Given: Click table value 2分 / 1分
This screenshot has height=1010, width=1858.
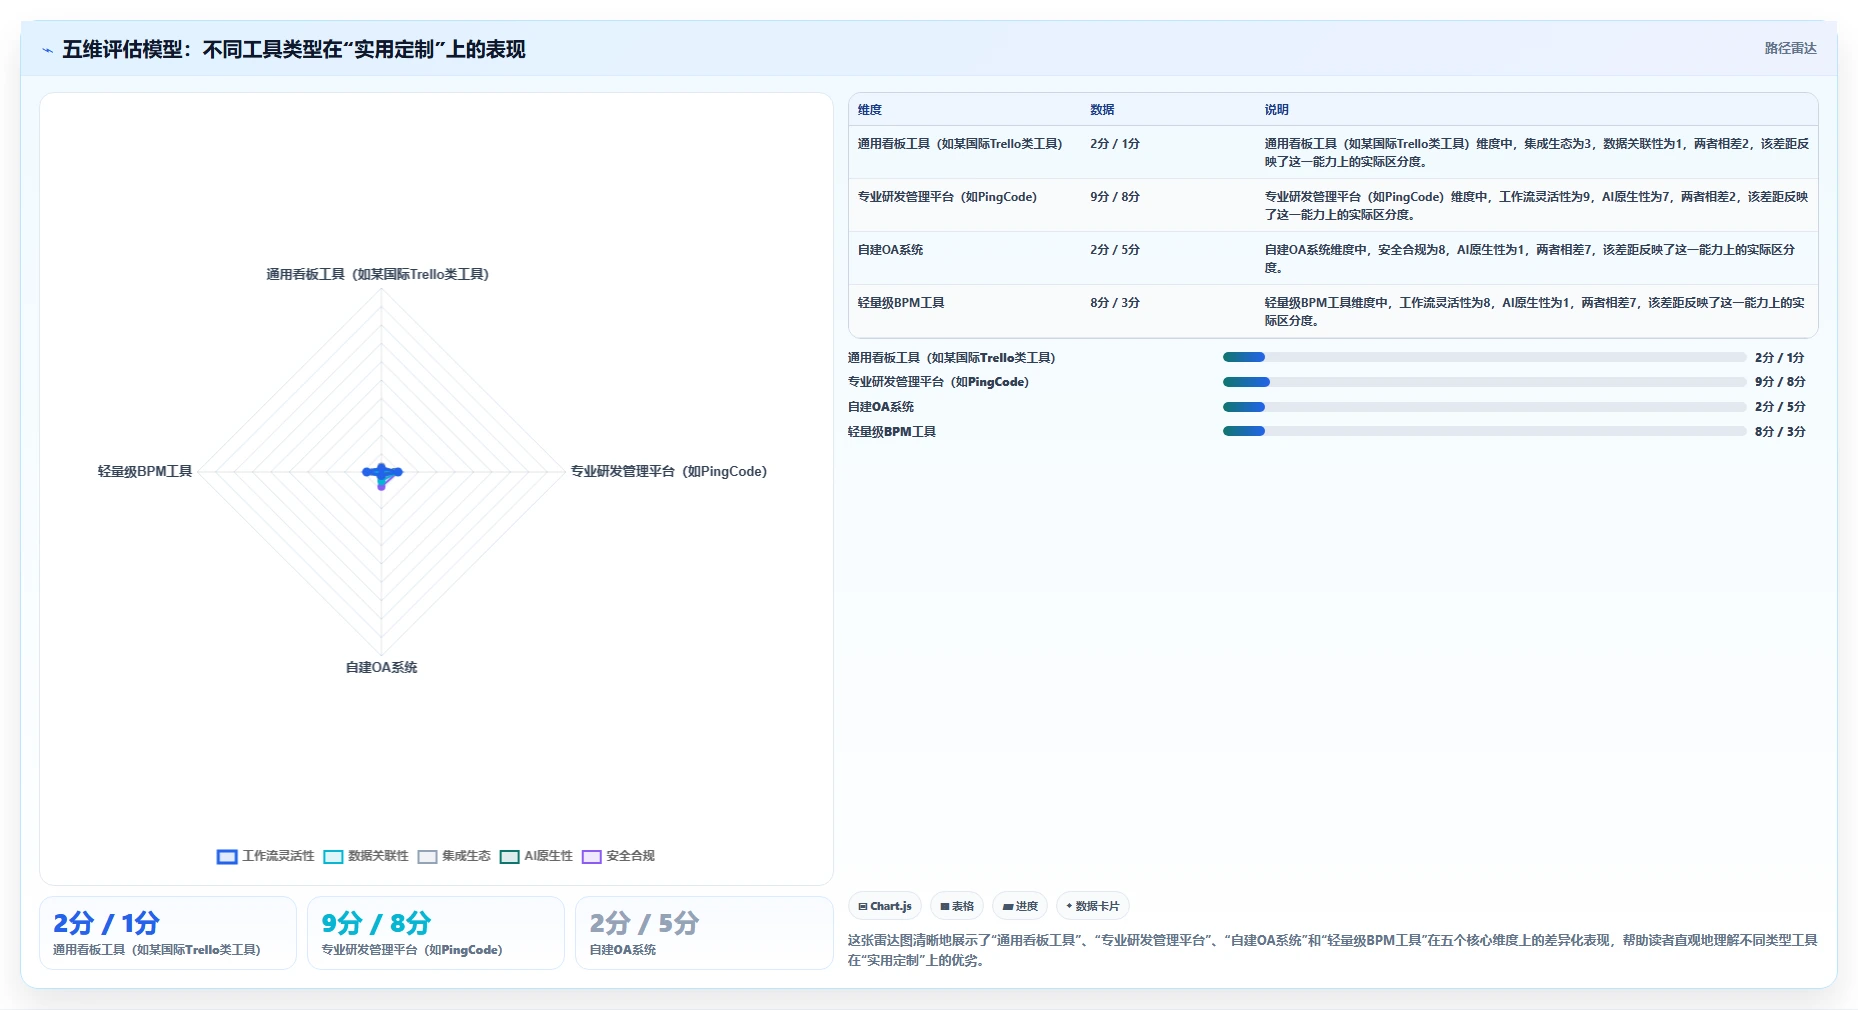Looking at the screenshot, I should click(x=1115, y=144).
